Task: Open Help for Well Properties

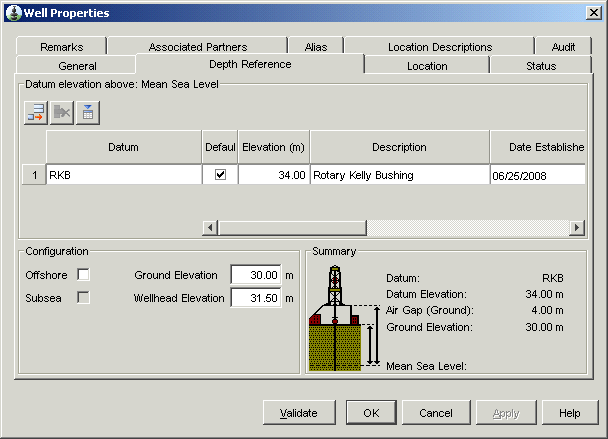Action: click(x=570, y=413)
